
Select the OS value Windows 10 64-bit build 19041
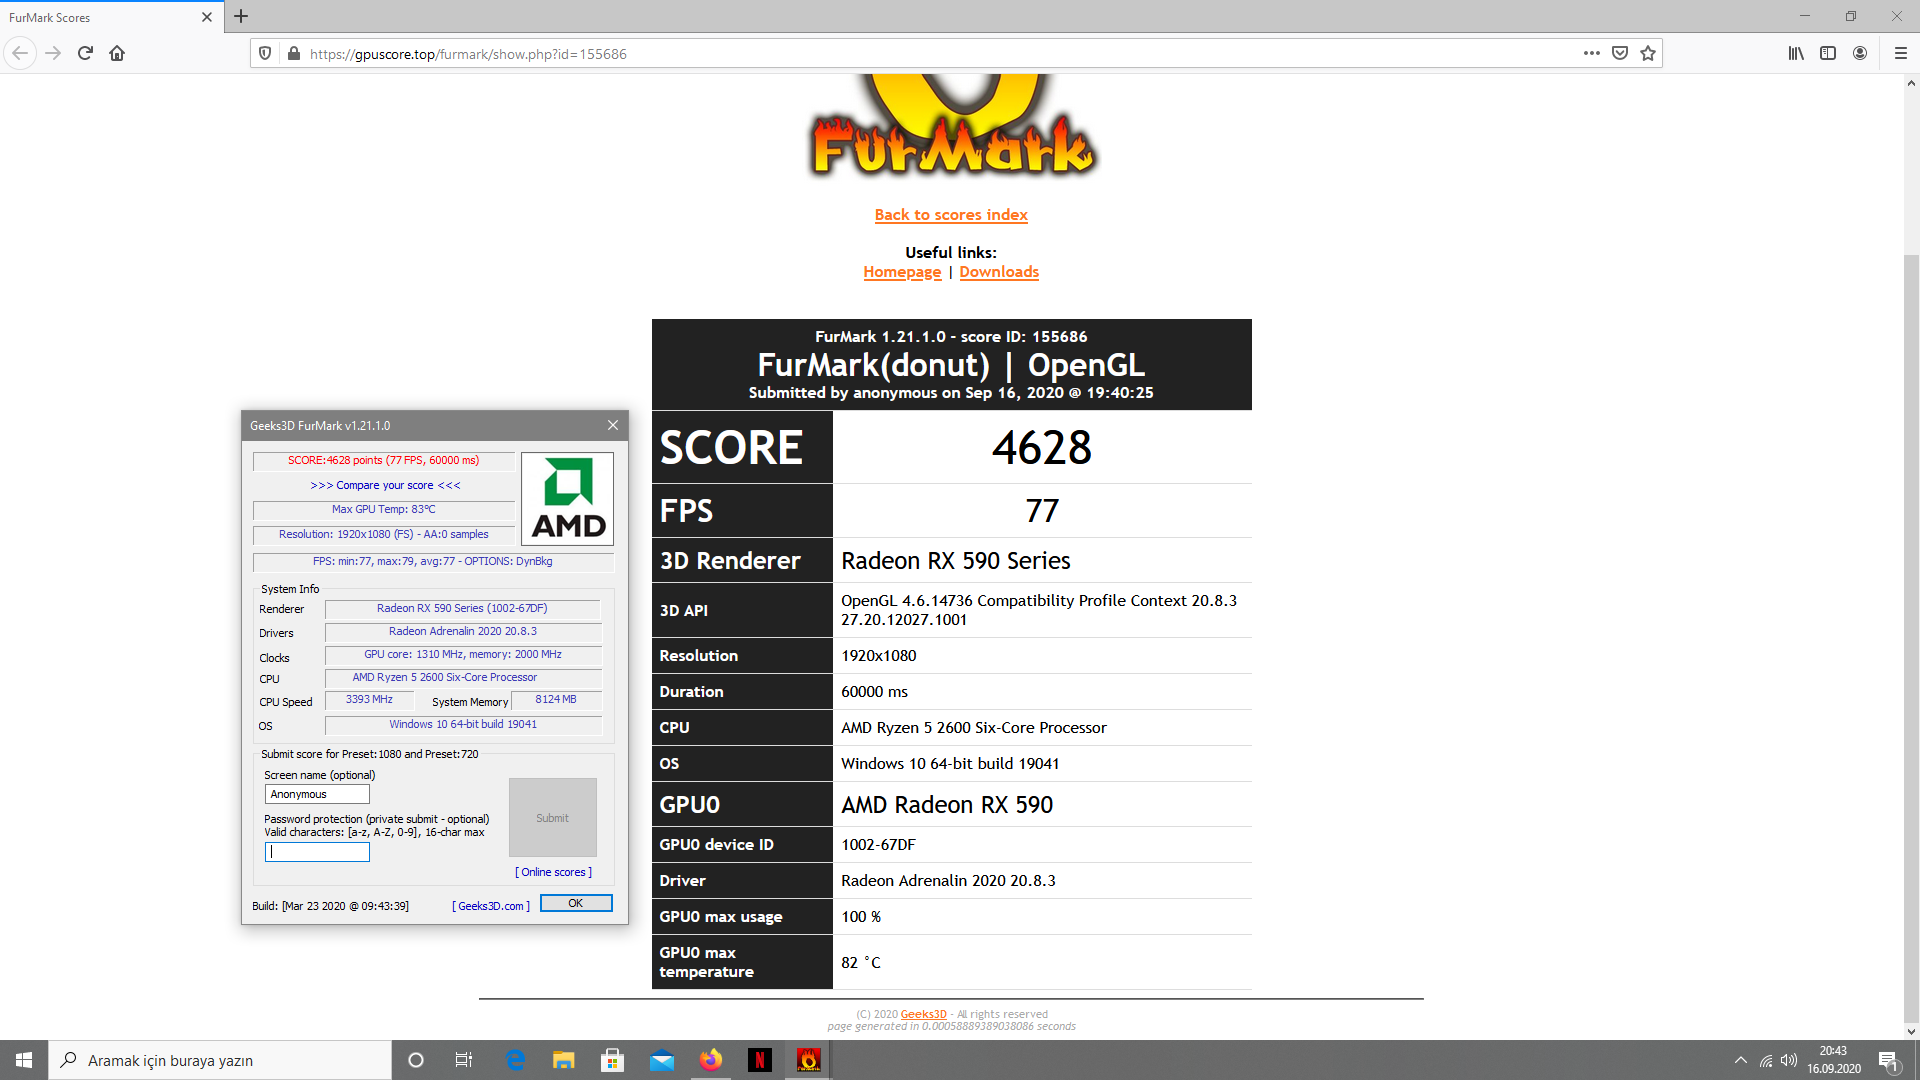coord(950,764)
